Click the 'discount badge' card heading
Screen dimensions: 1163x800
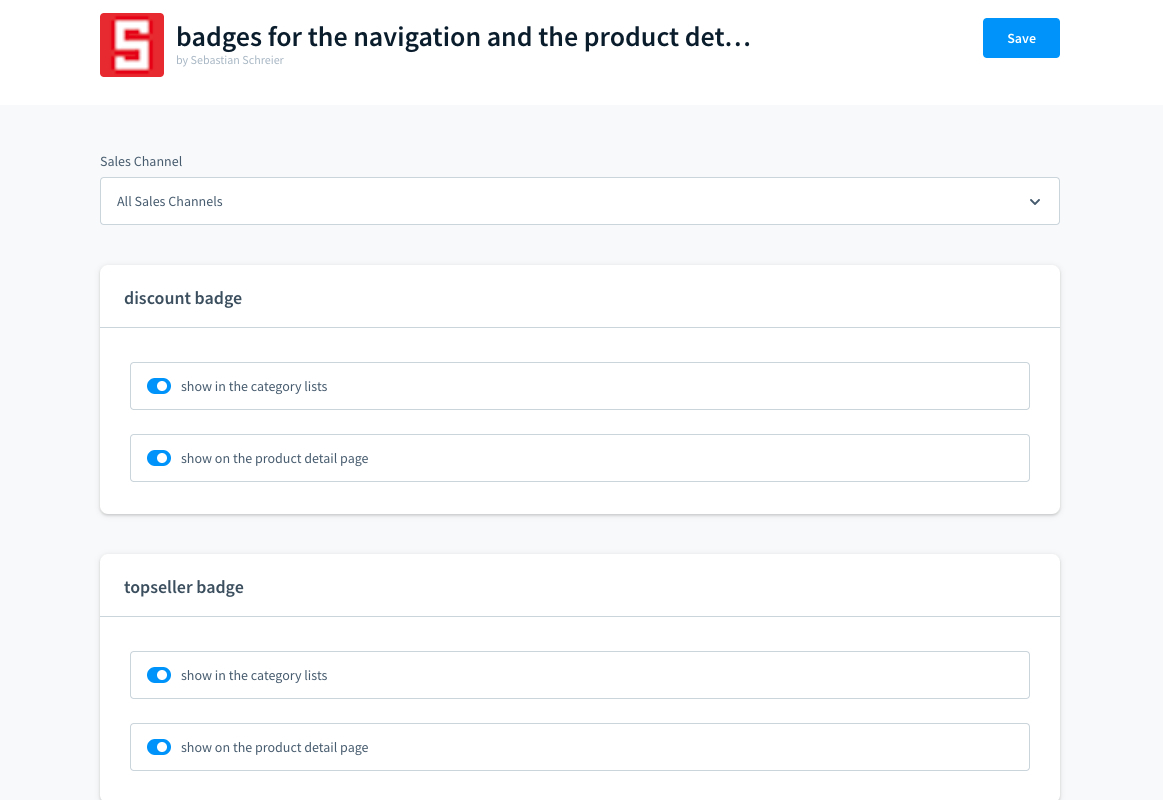[x=183, y=298]
